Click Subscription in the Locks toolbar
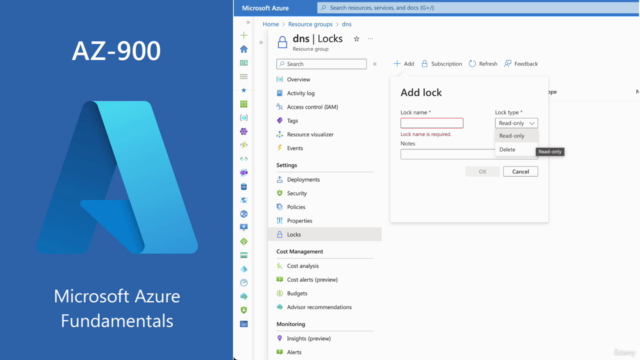Viewport: 640px width, 360px height. 442,64
